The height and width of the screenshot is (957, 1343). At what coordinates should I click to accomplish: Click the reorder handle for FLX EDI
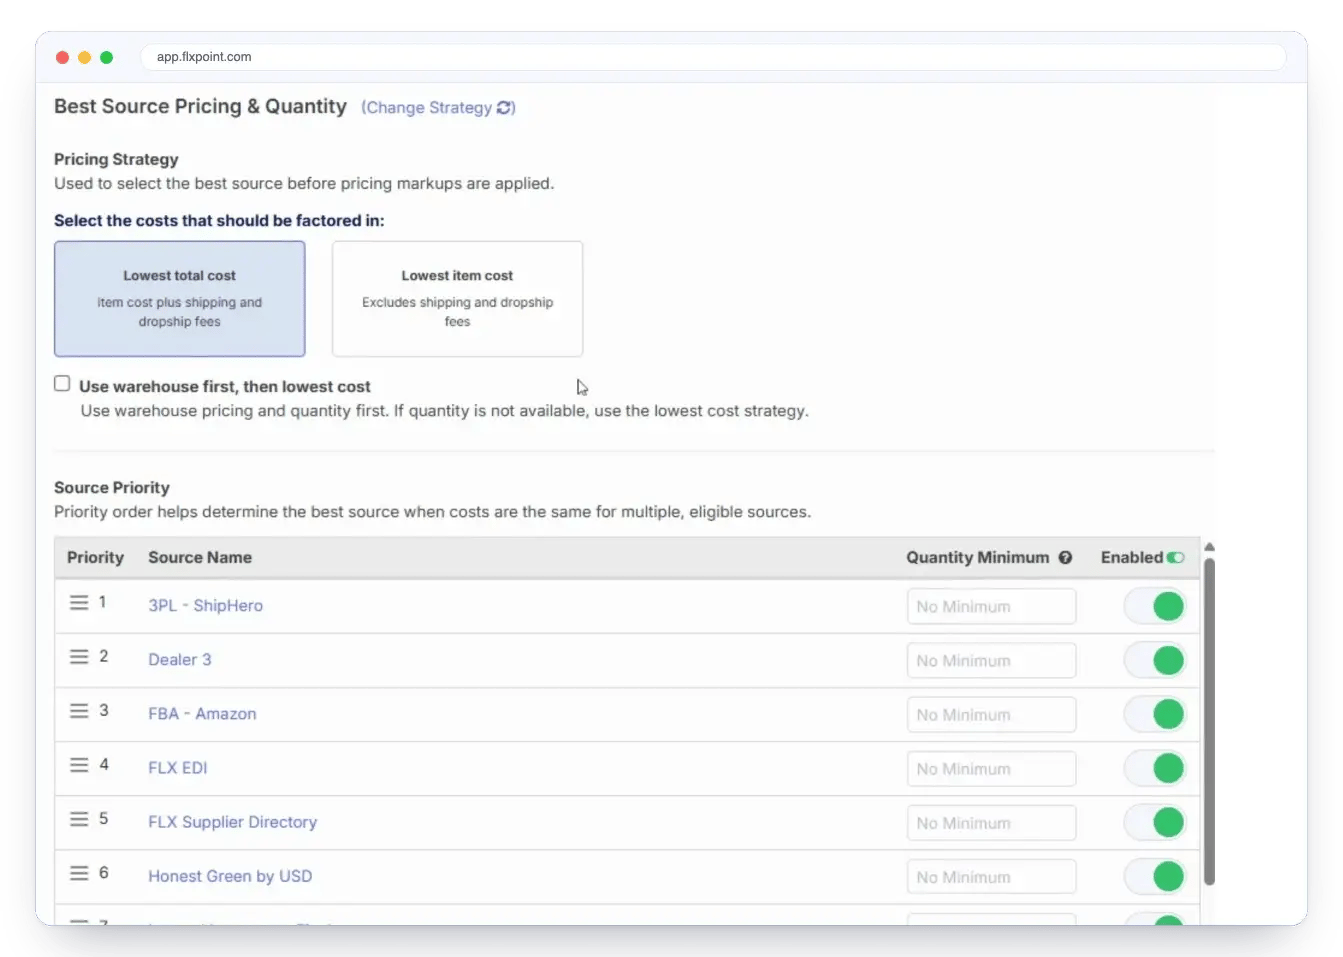click(79, 765)
